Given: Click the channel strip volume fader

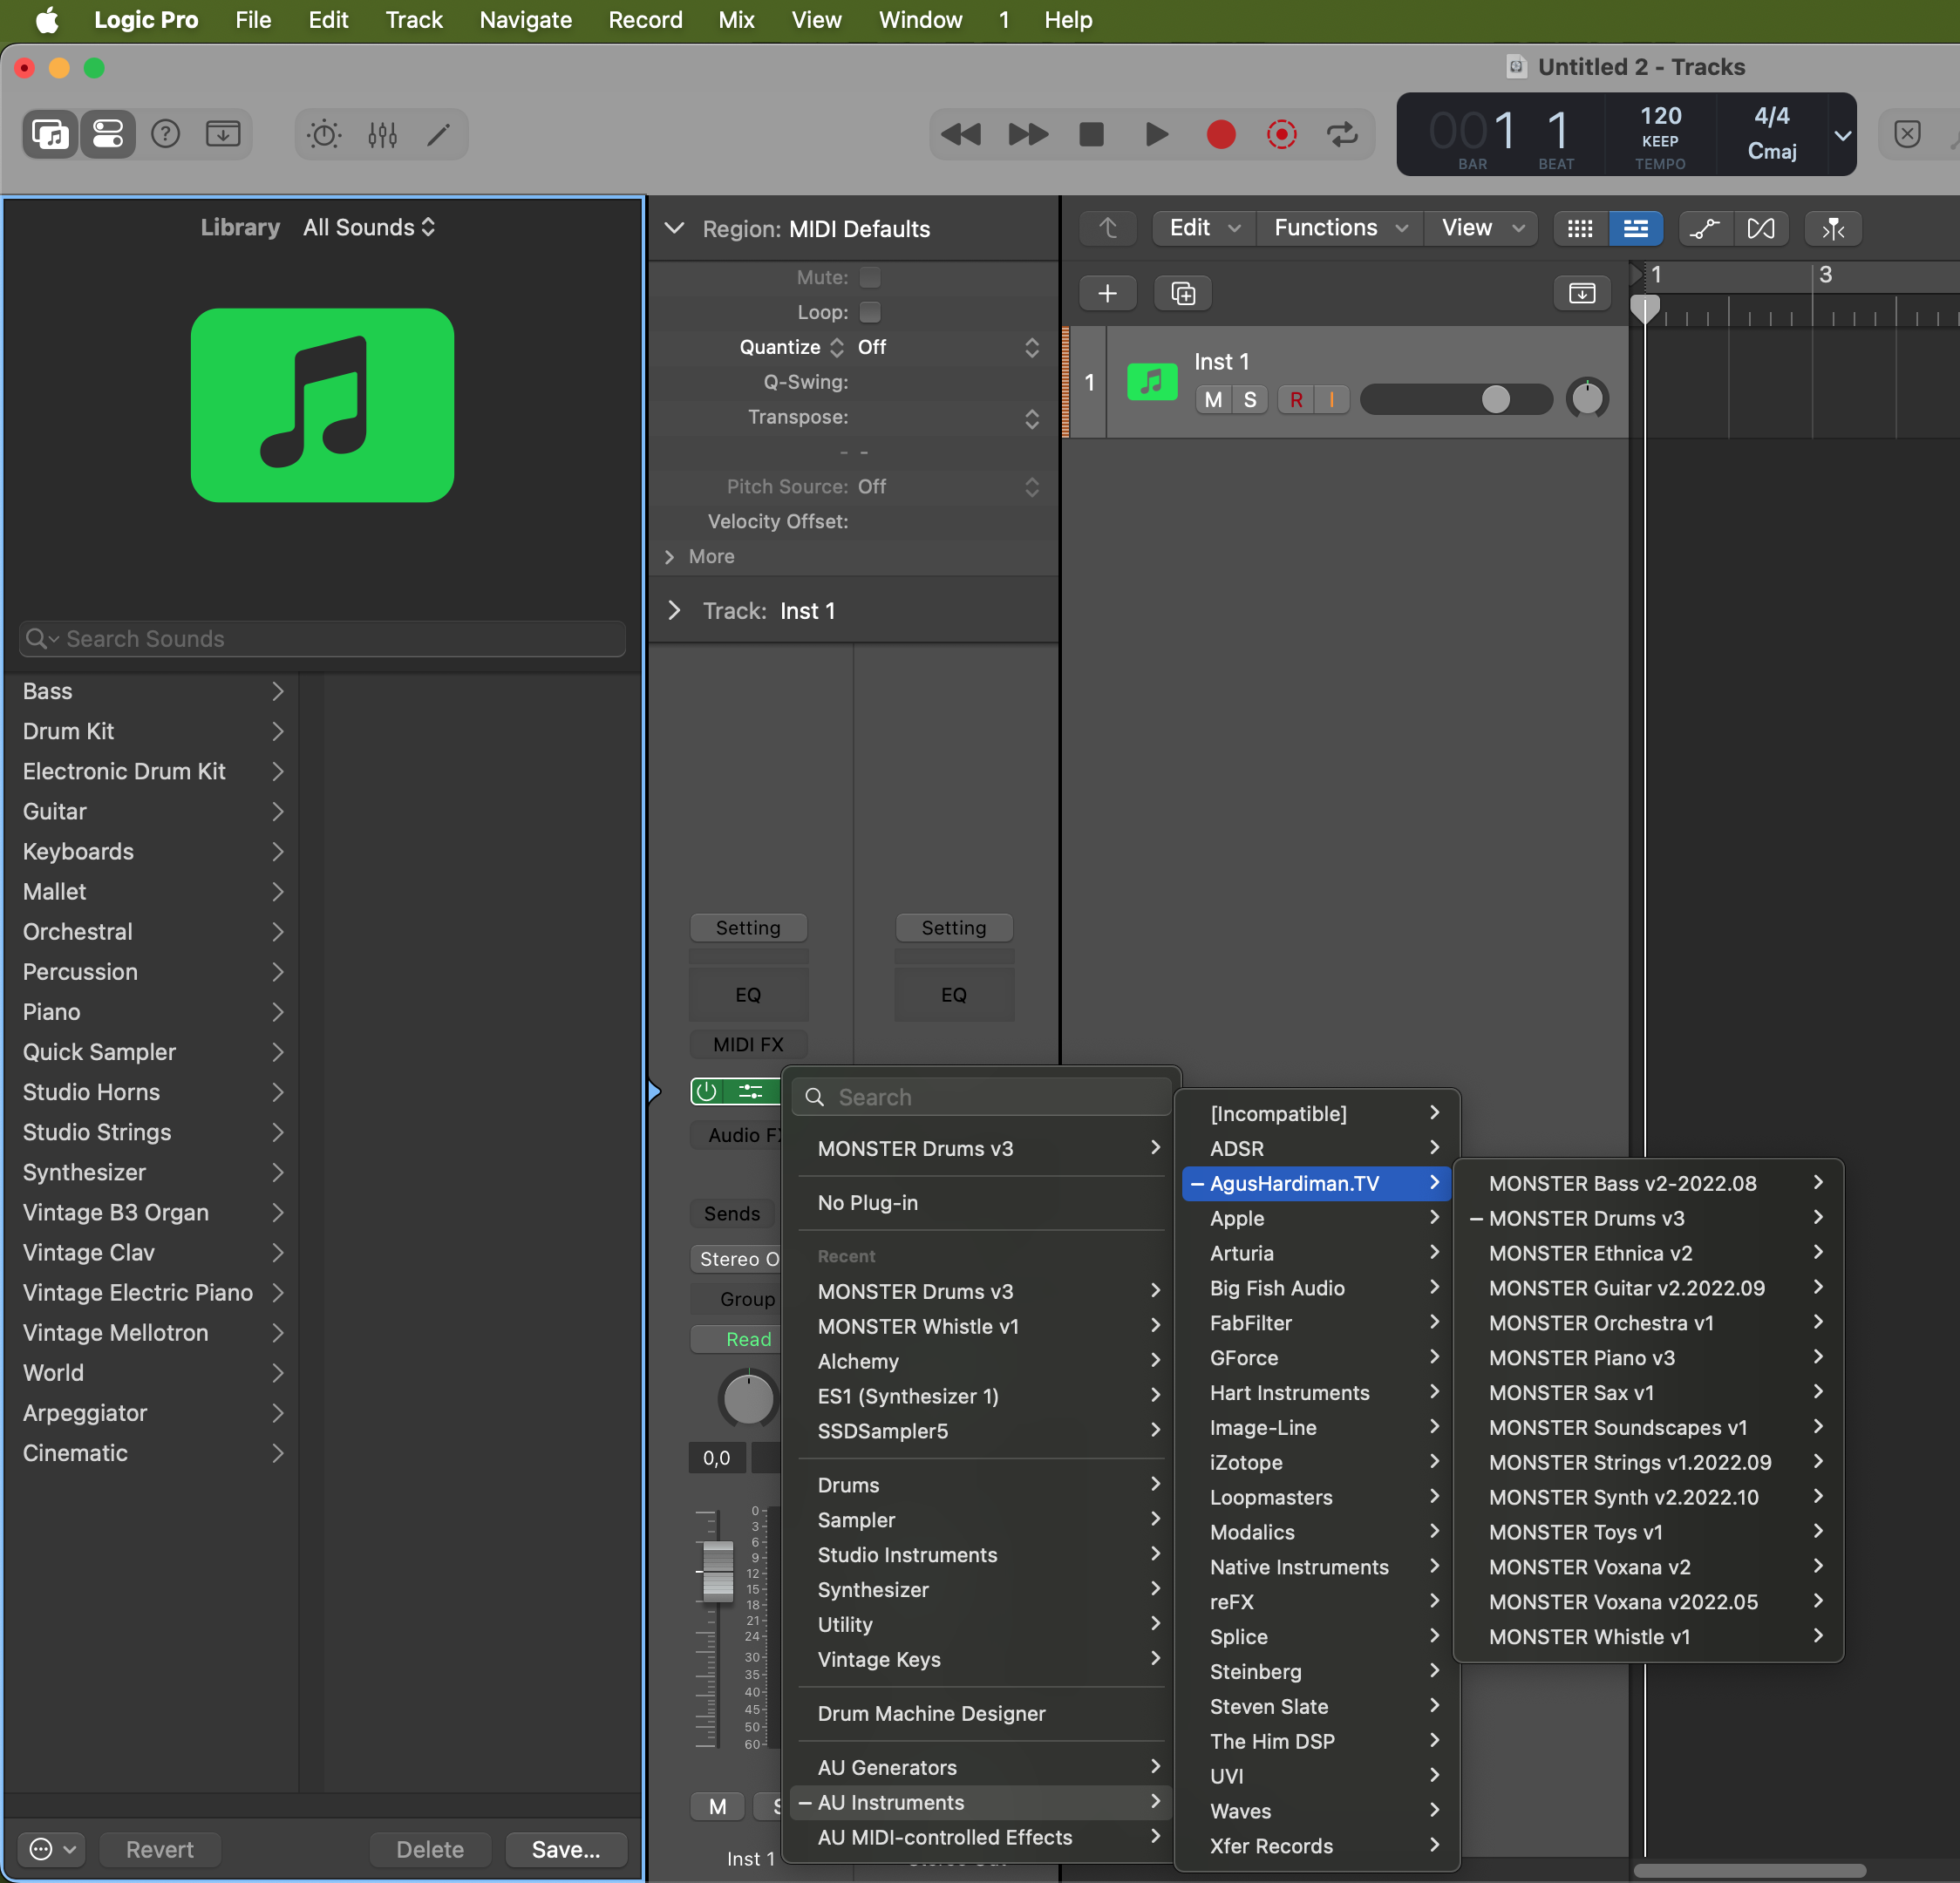Looking at the screenshot, I should tap(718, 1571).
